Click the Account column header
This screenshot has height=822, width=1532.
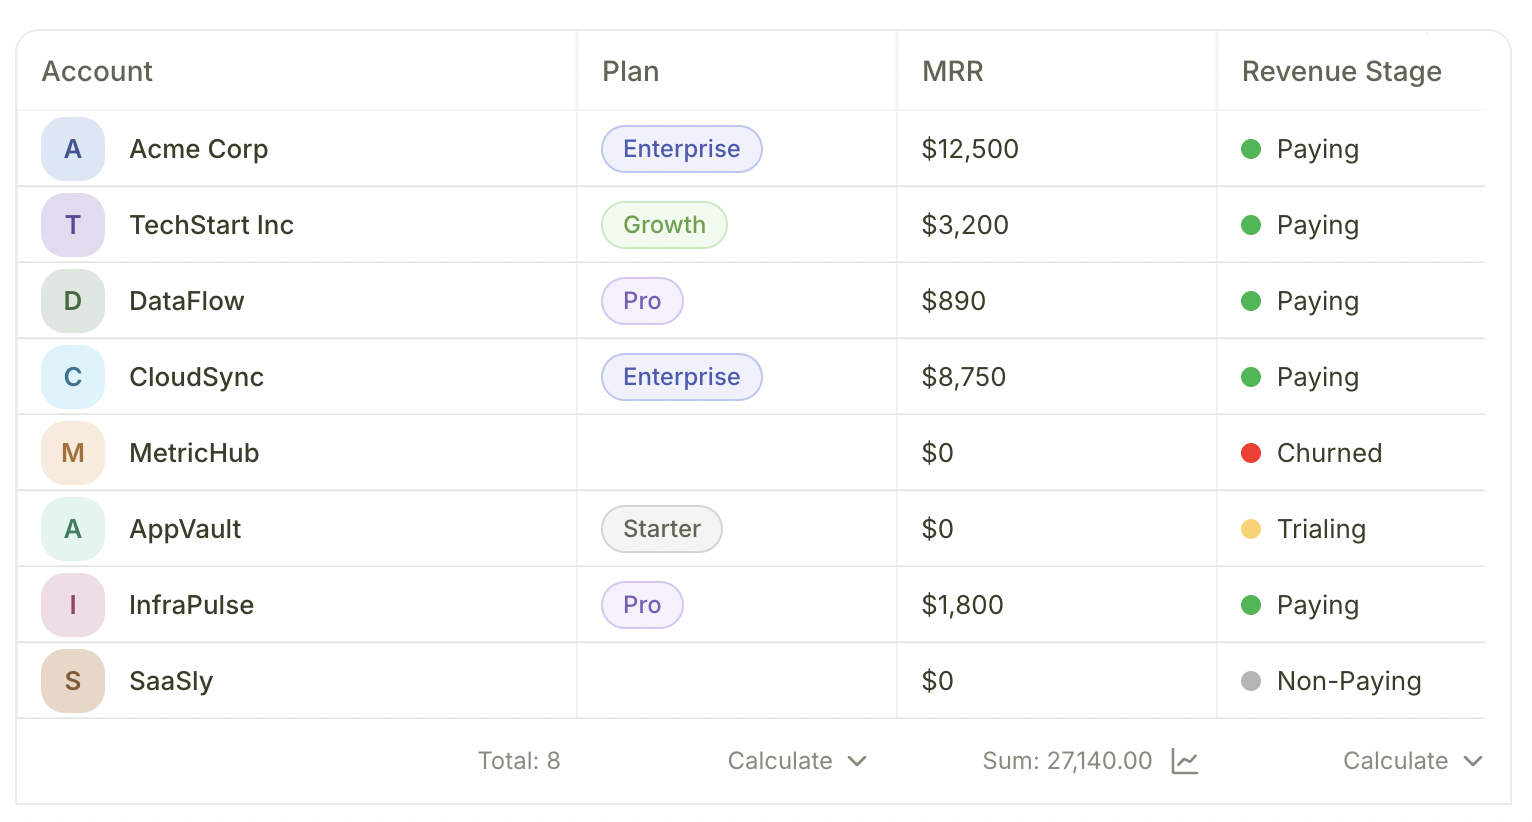coord(97,71)
